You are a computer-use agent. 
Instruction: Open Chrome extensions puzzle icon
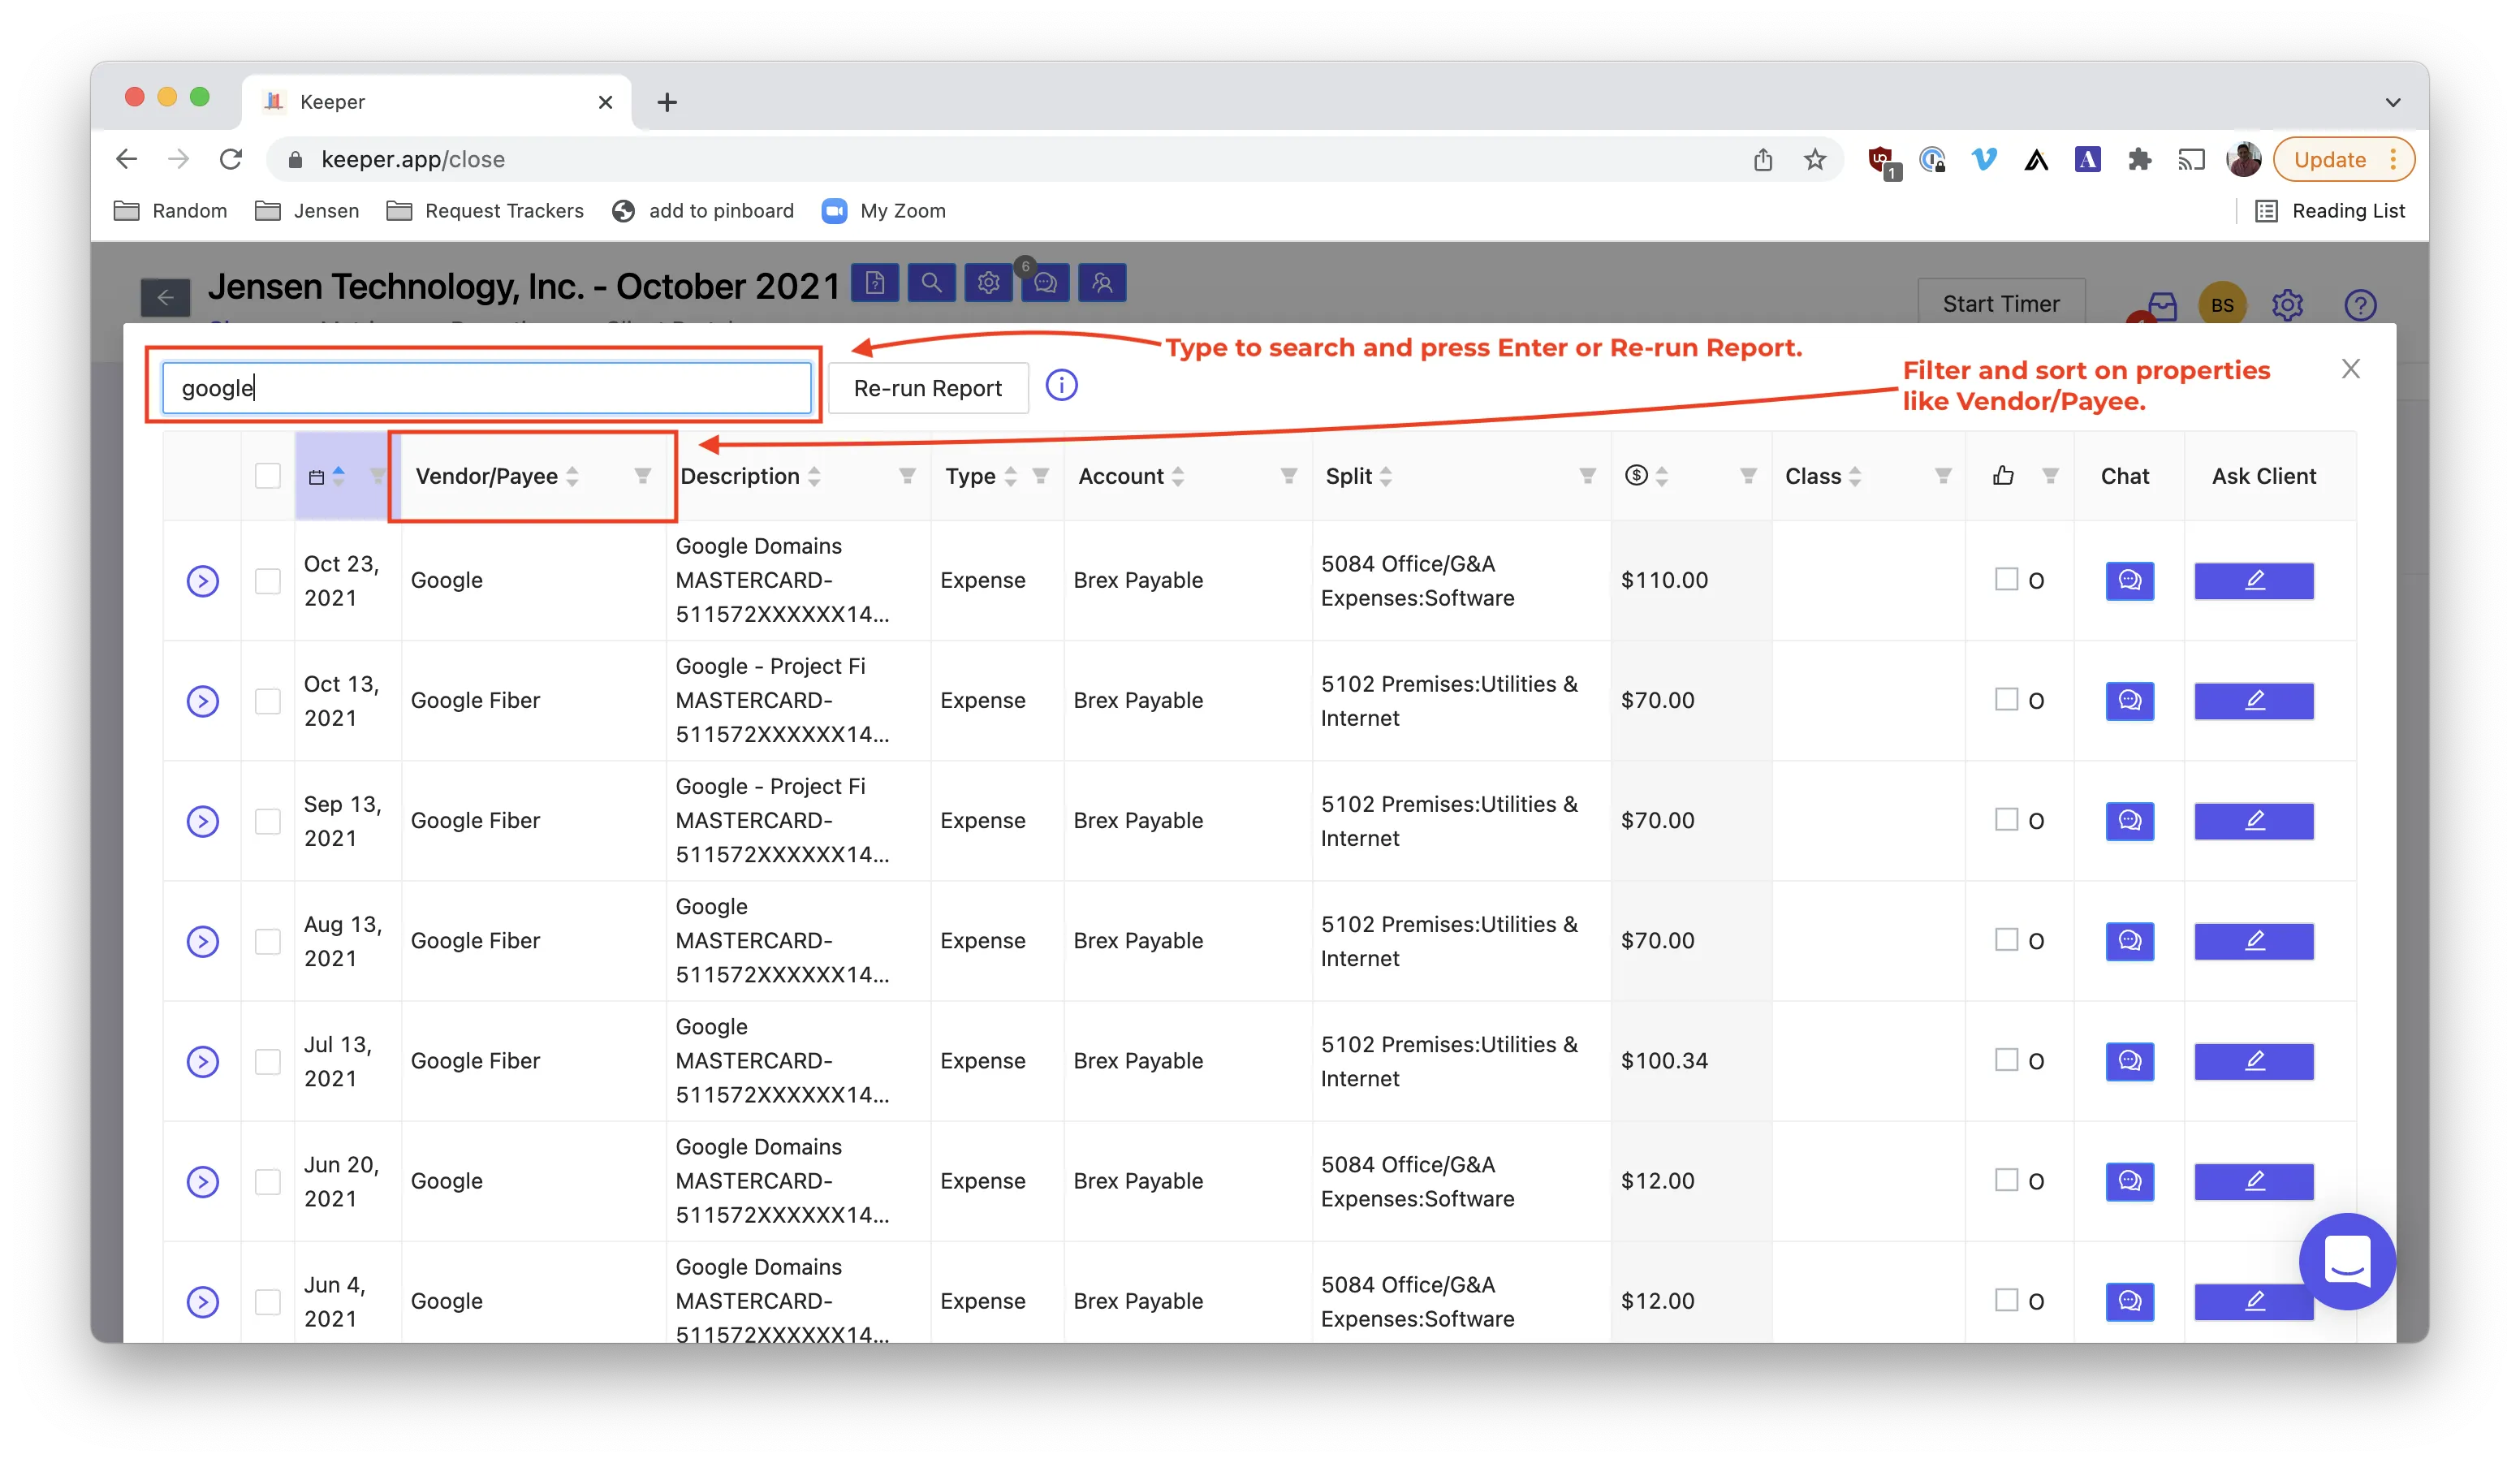tap(2139, 160)
